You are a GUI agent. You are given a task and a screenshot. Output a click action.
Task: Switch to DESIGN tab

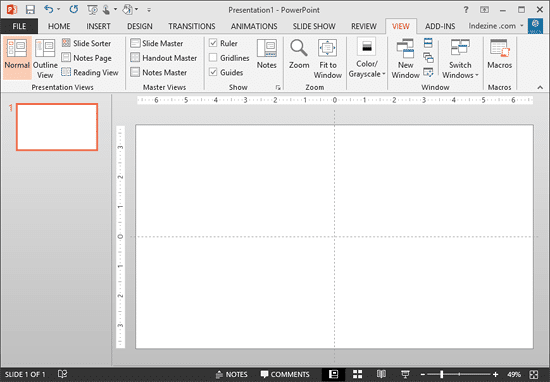point(140,26)
